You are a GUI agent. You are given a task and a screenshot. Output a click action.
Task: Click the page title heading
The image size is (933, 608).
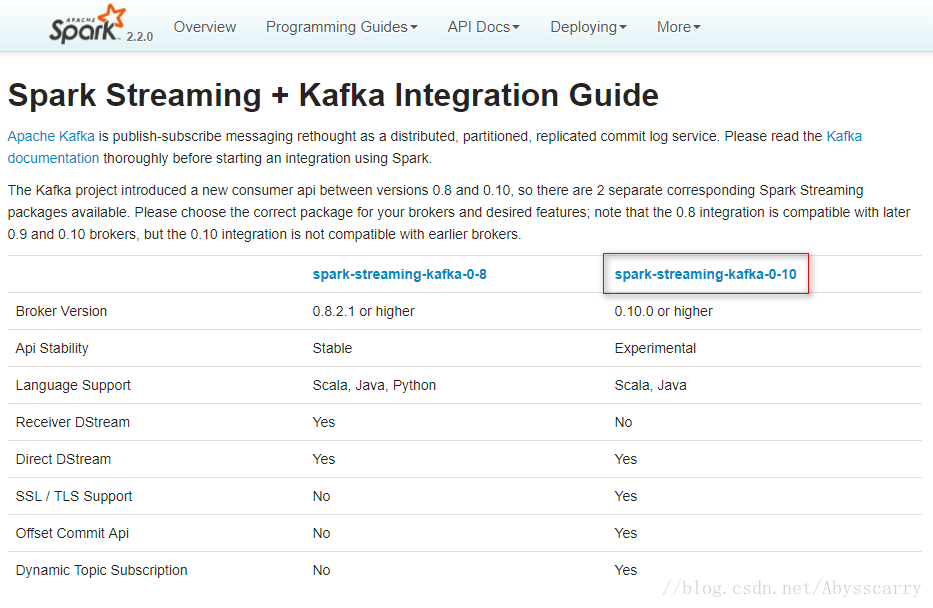click(x=333, y=95)
